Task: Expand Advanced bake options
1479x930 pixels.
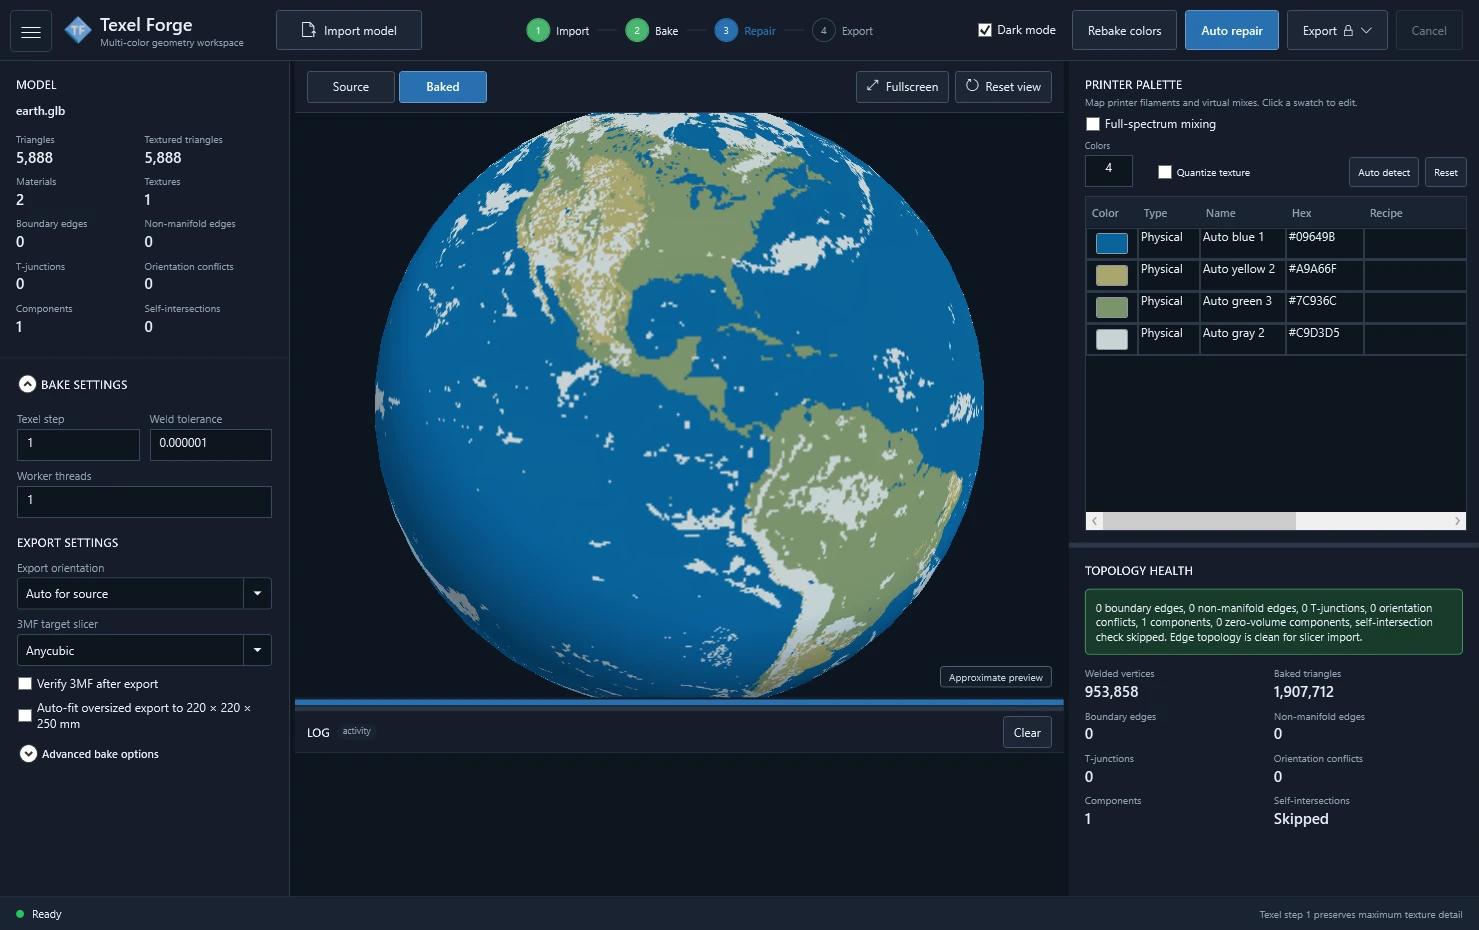Action: click(28, 754)
